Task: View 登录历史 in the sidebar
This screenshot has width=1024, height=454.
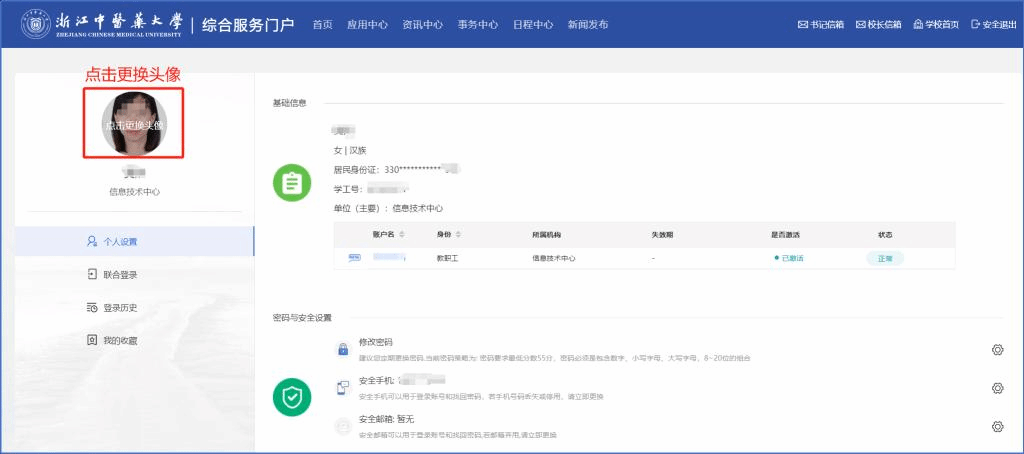Action: point(120,307)
